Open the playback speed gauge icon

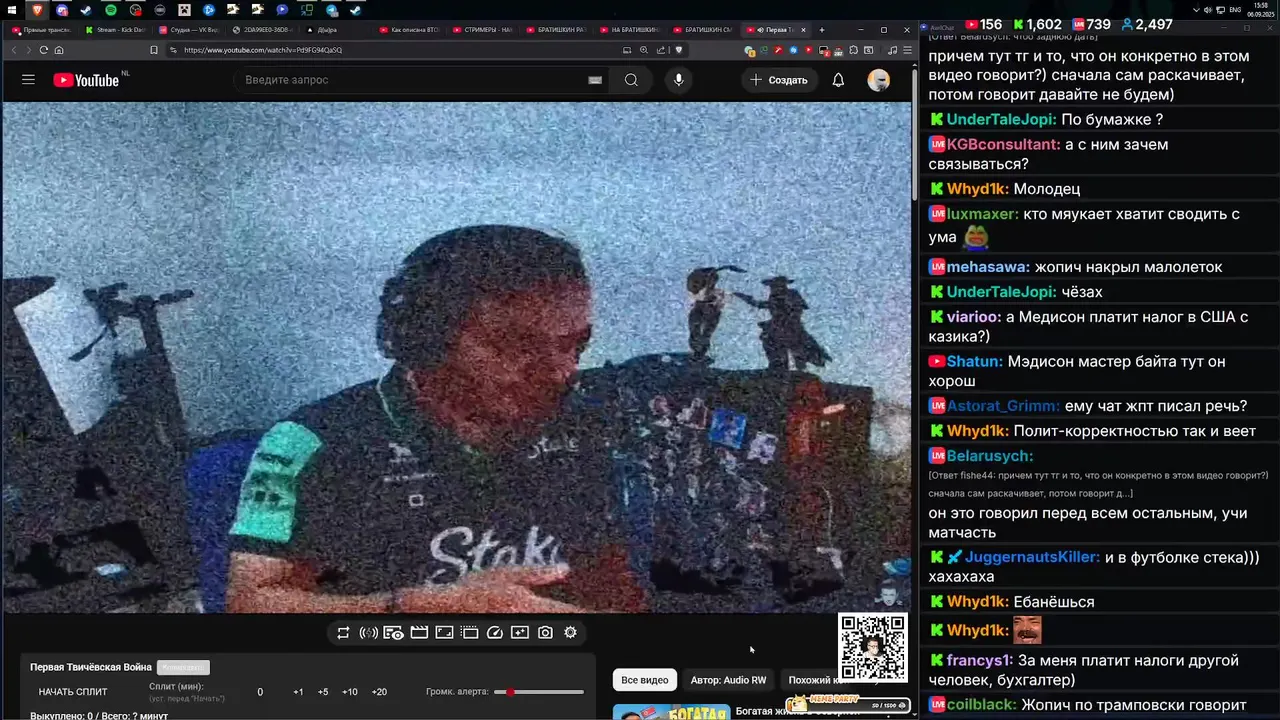[495, 633]
